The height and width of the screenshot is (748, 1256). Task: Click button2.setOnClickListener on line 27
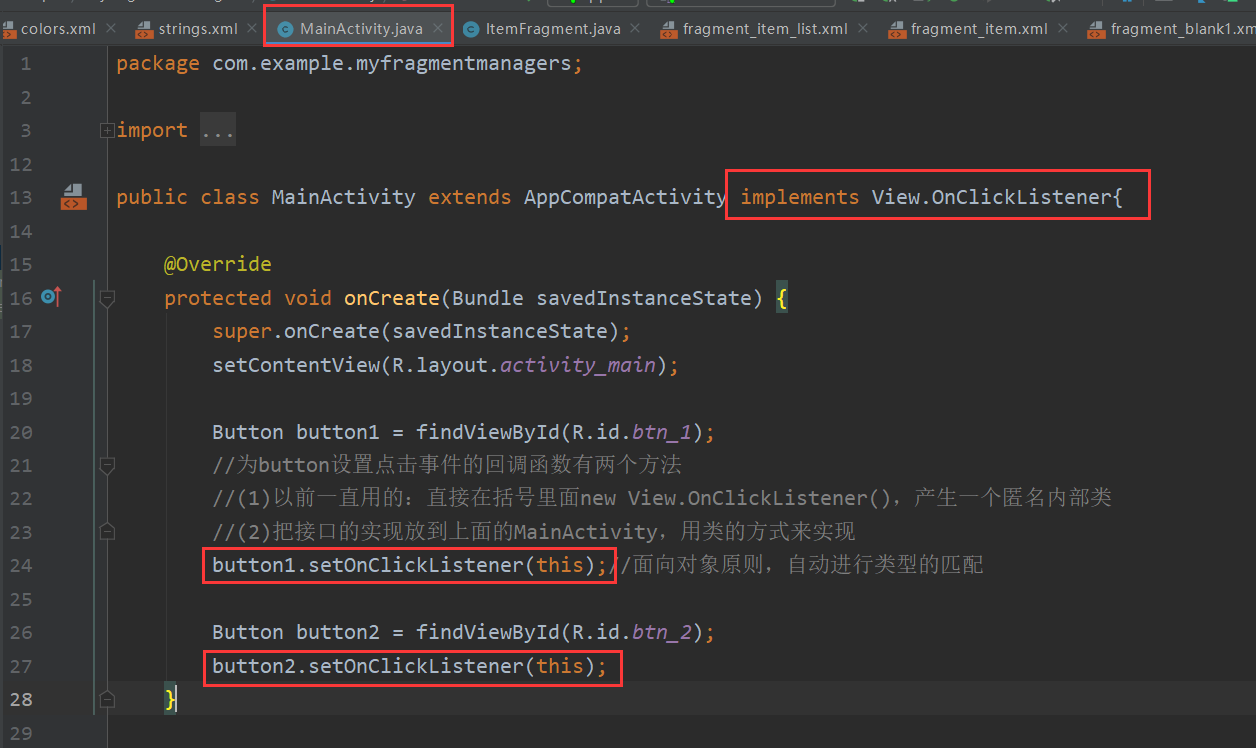tap(368, 665)
